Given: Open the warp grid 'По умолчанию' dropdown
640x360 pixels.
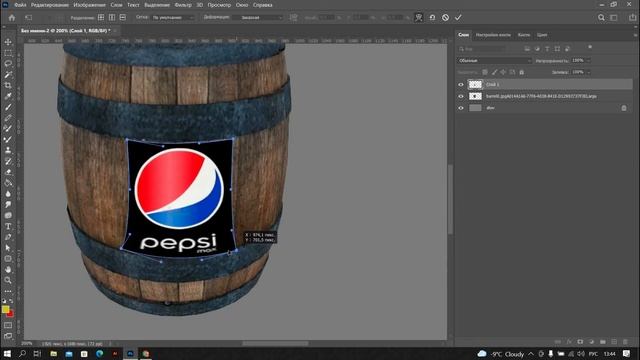Looking at the screenshot, I should (173, 18).
